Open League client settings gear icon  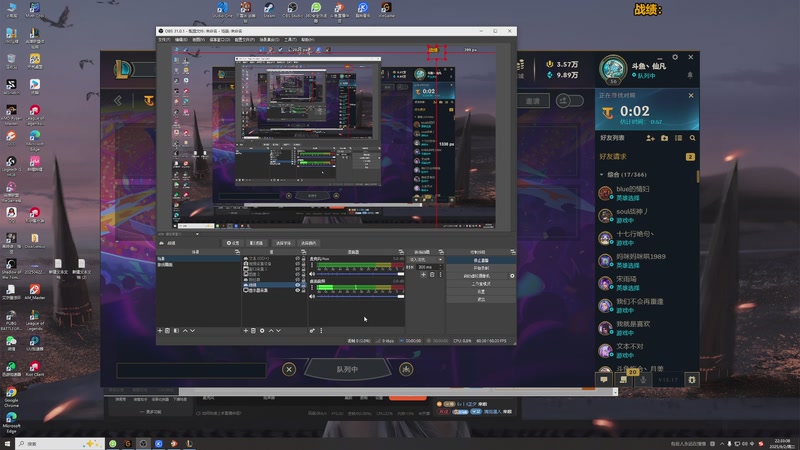pos(675,57)
